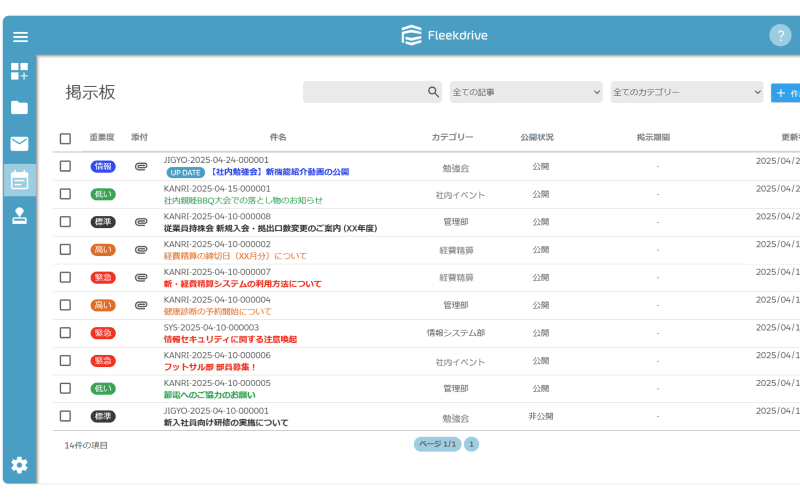Click attachment clip of KANRI-2025-04-10-000007
The width and height of the screenshot is (800, 500).
click(x=141, y=278)
